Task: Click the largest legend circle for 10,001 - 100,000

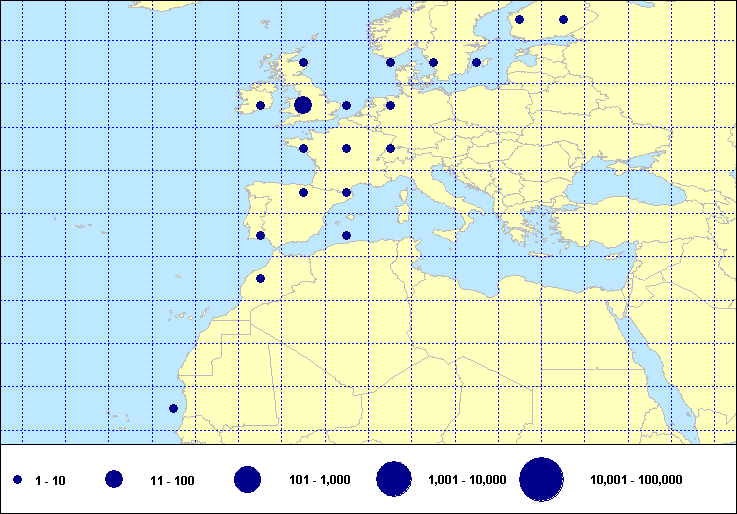Action: coord(541,480)
